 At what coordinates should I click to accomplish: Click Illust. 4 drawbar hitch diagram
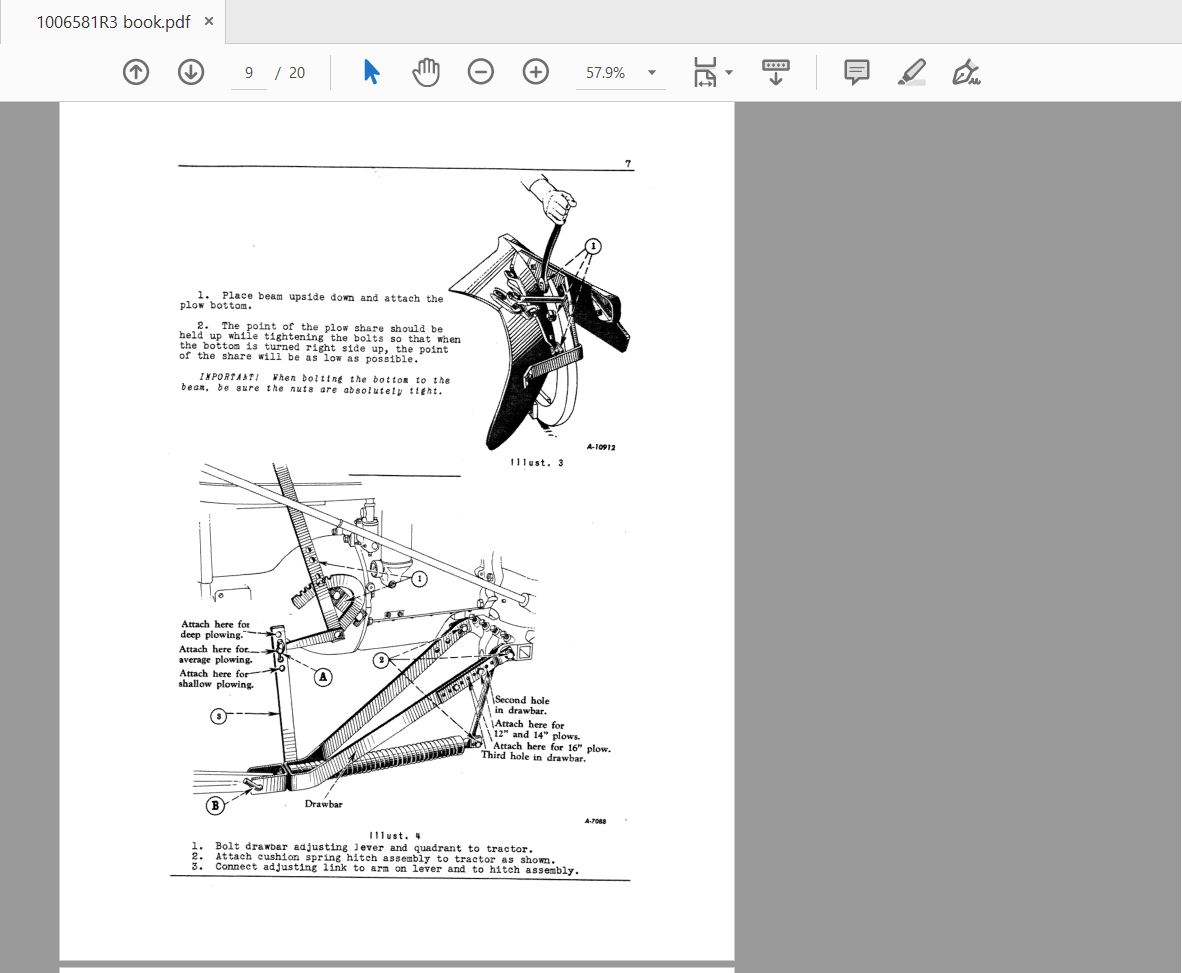tap(400, 648)
